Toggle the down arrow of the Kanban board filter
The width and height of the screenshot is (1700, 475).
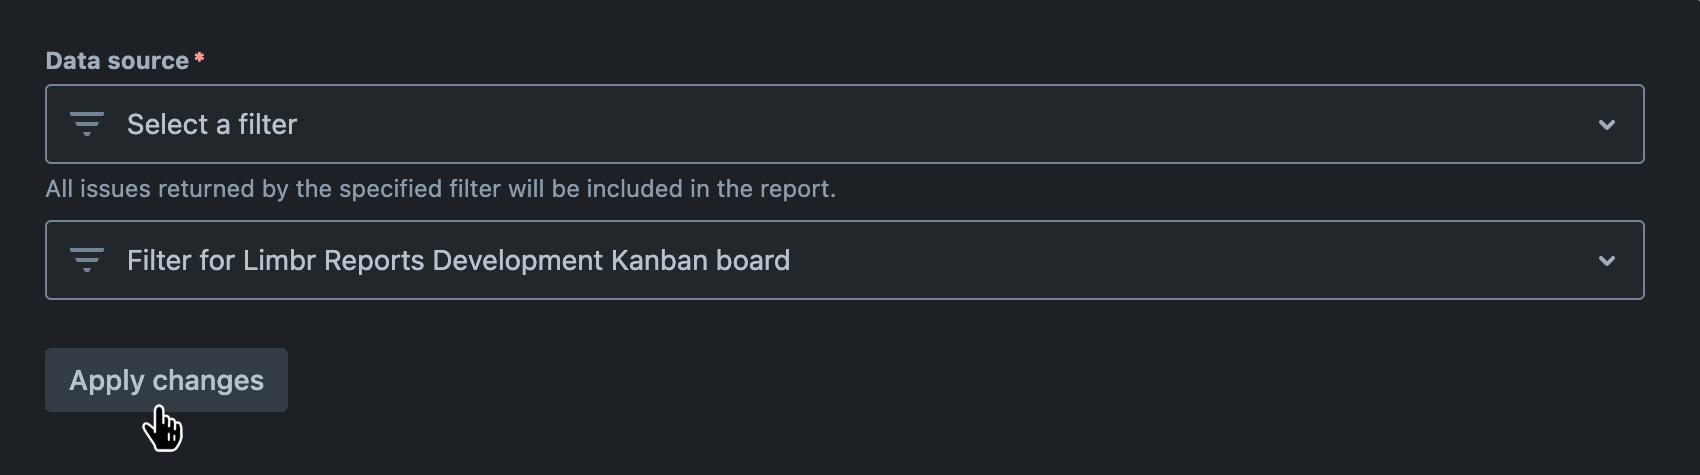pos(1606,261)
